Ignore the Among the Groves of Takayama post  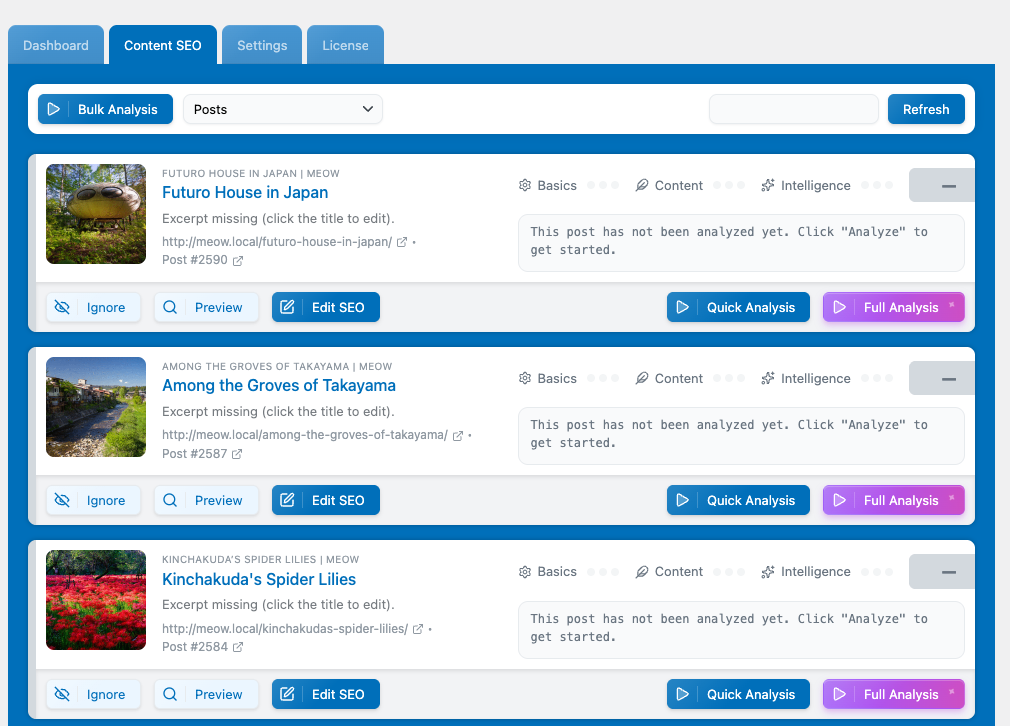[93, 500]
